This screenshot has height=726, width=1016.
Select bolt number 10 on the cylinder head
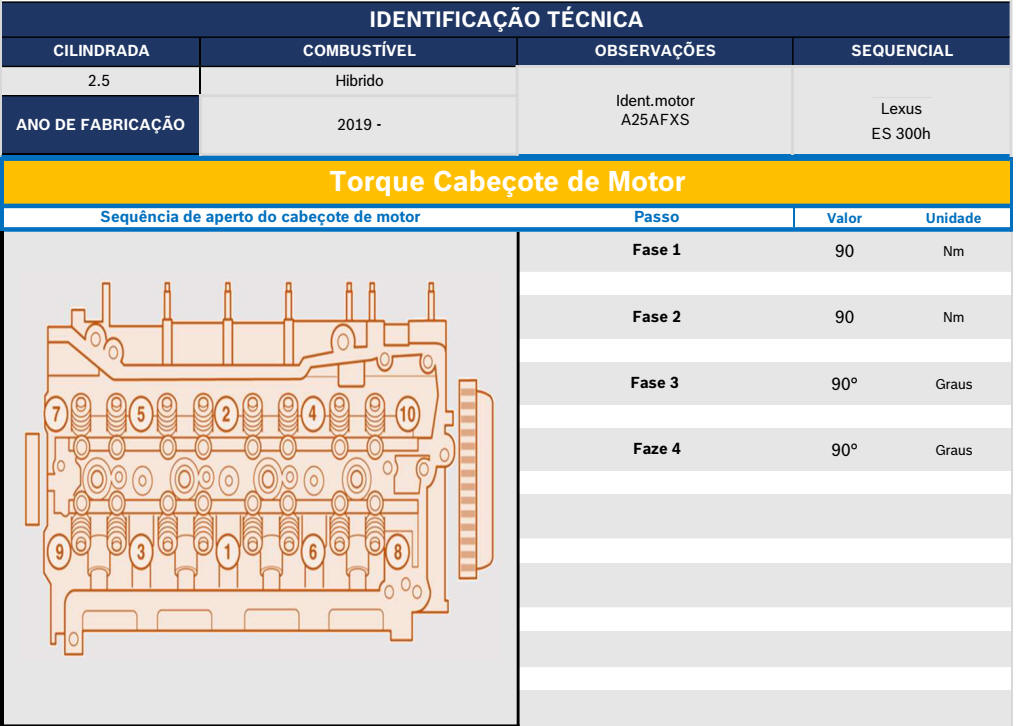click(407, 413)
